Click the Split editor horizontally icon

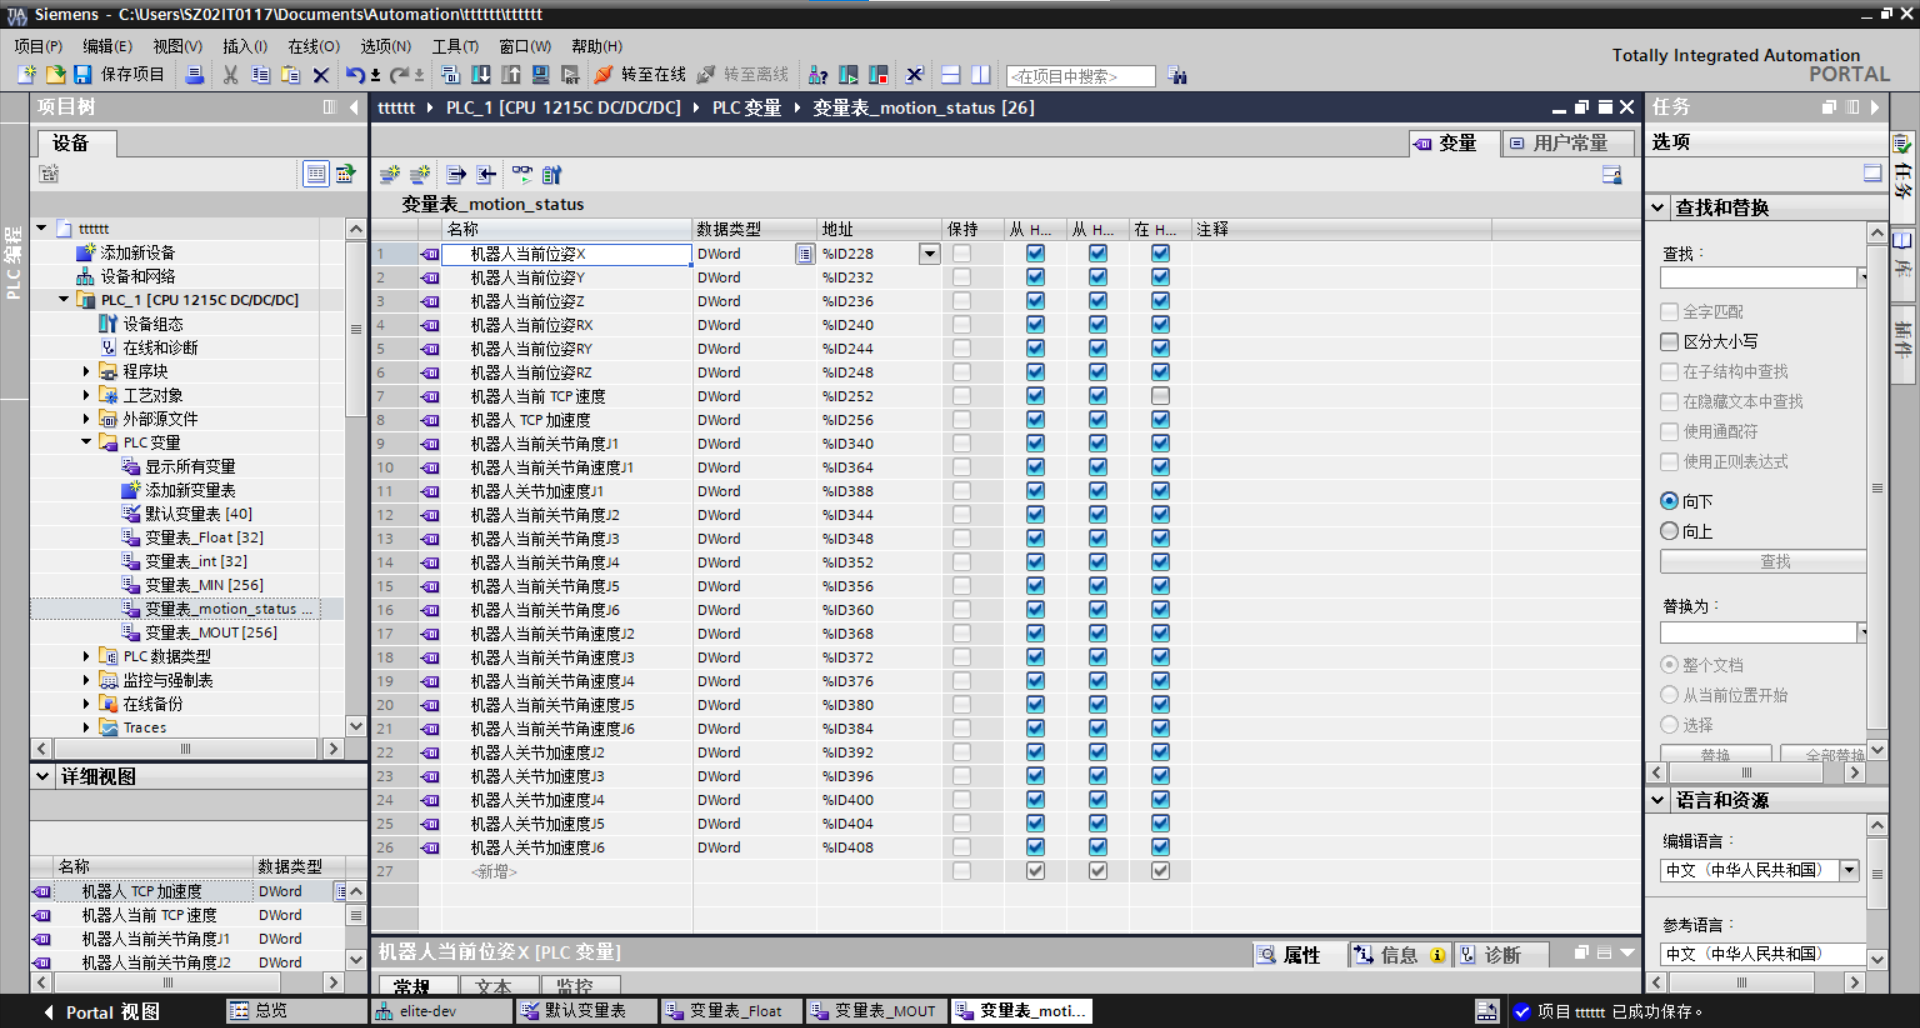point(950,75)
